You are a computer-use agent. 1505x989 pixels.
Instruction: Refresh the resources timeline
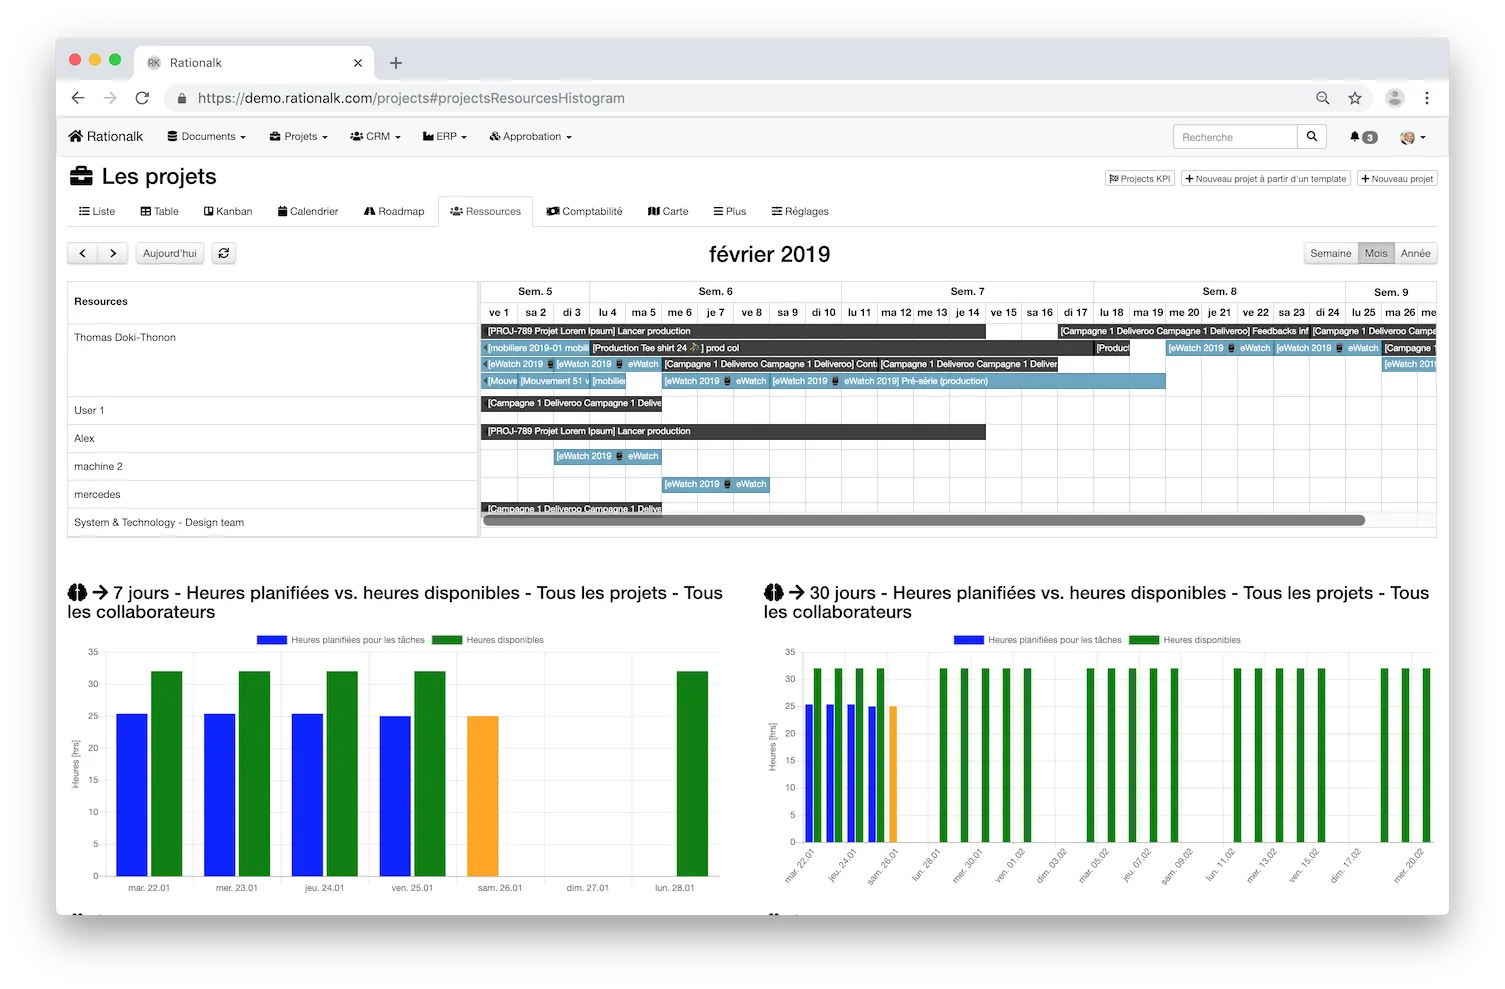(x=224, y=253)
